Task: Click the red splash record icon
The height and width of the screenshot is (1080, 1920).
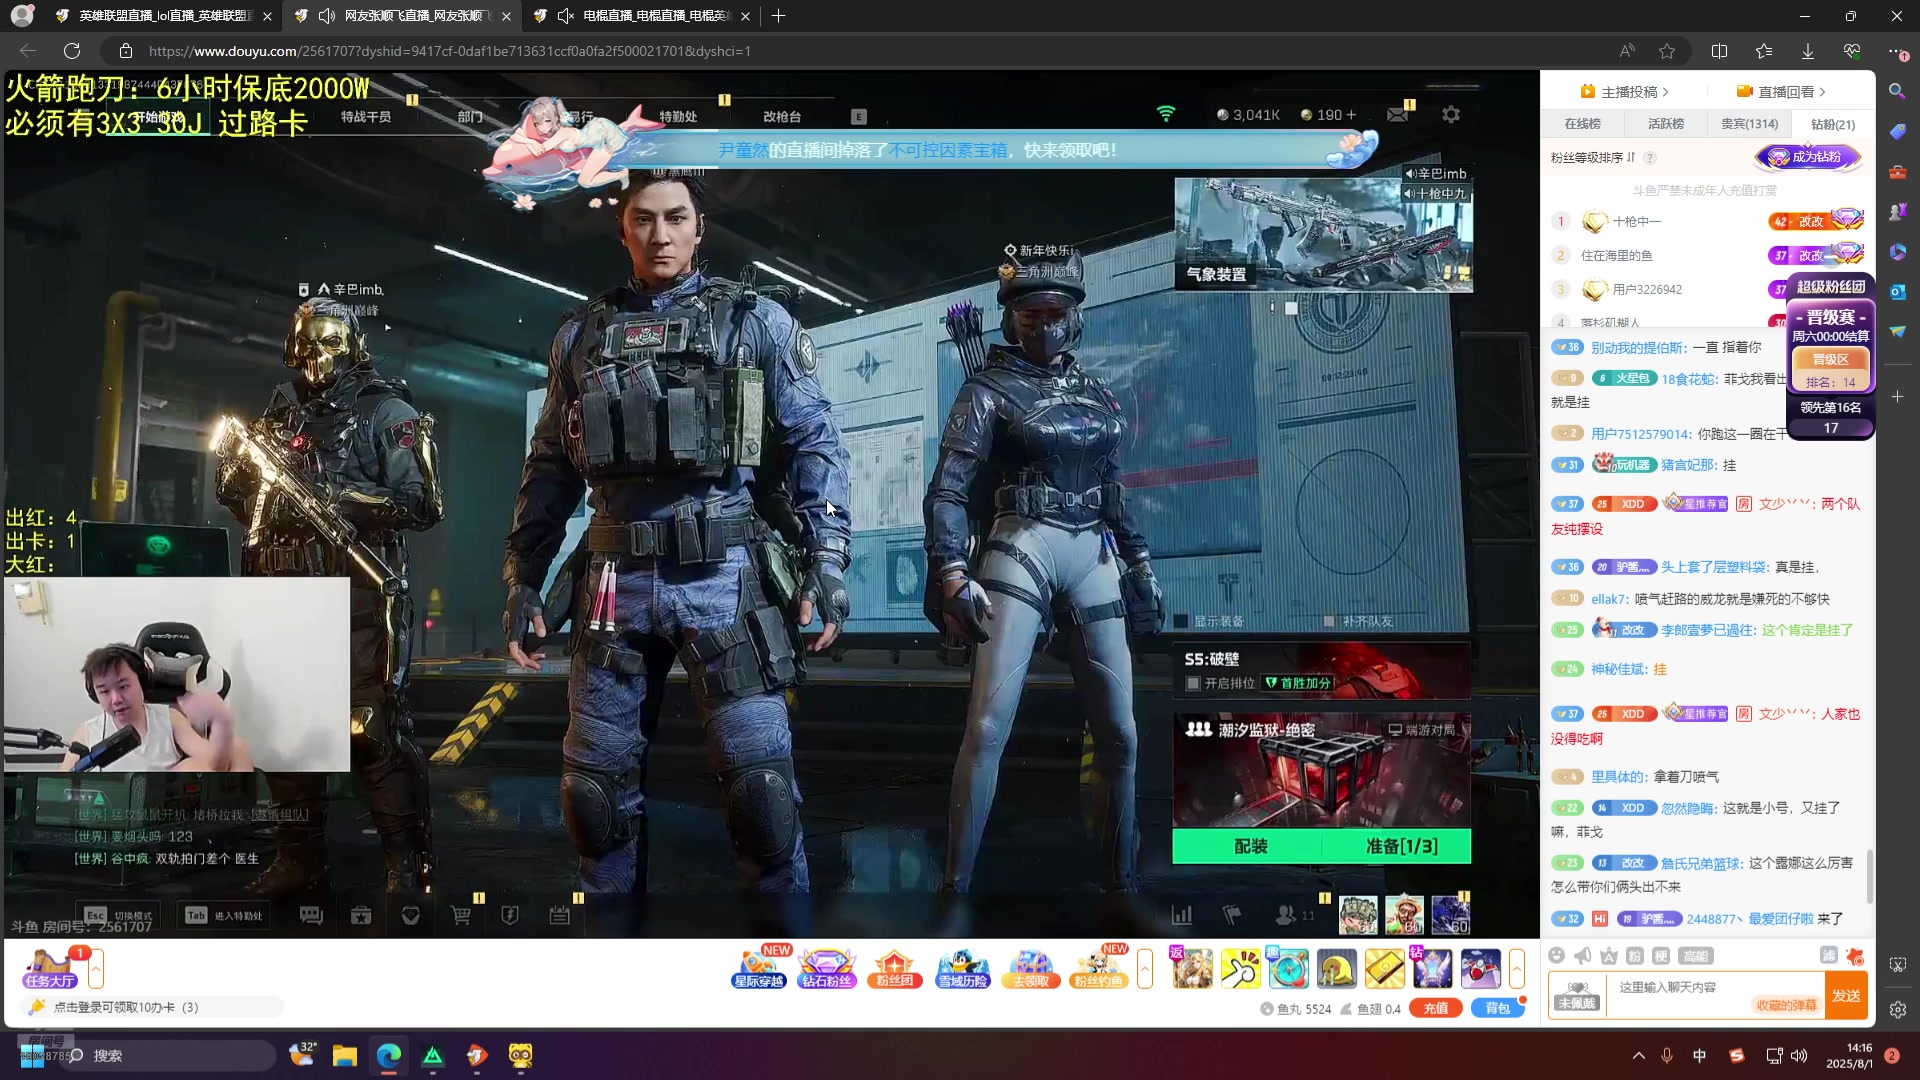Action: point(1855,955)
